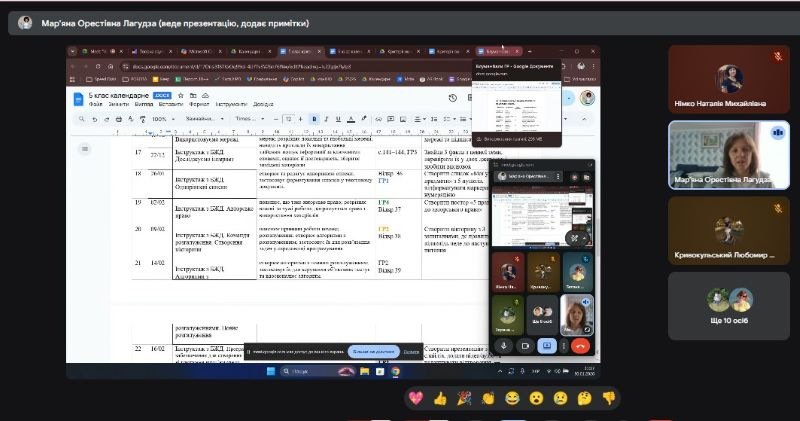Viewport: 800px width, 421px height.
Task: Click Bold icon in Docs toolbar
Action: [313, 119]
